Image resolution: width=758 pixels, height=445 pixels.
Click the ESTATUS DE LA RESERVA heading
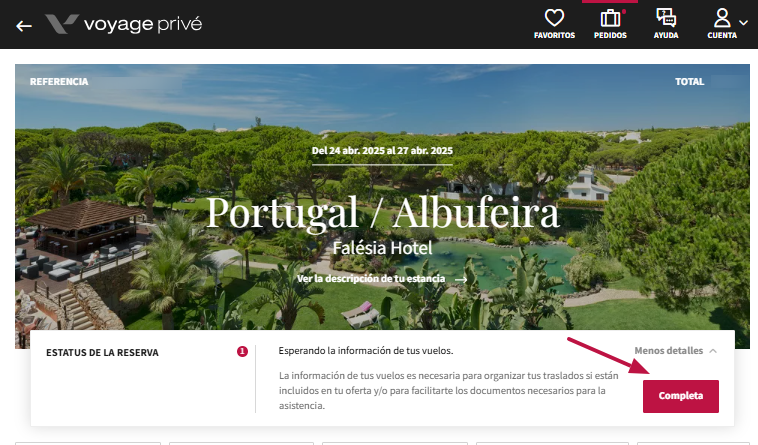coord(102,353)
